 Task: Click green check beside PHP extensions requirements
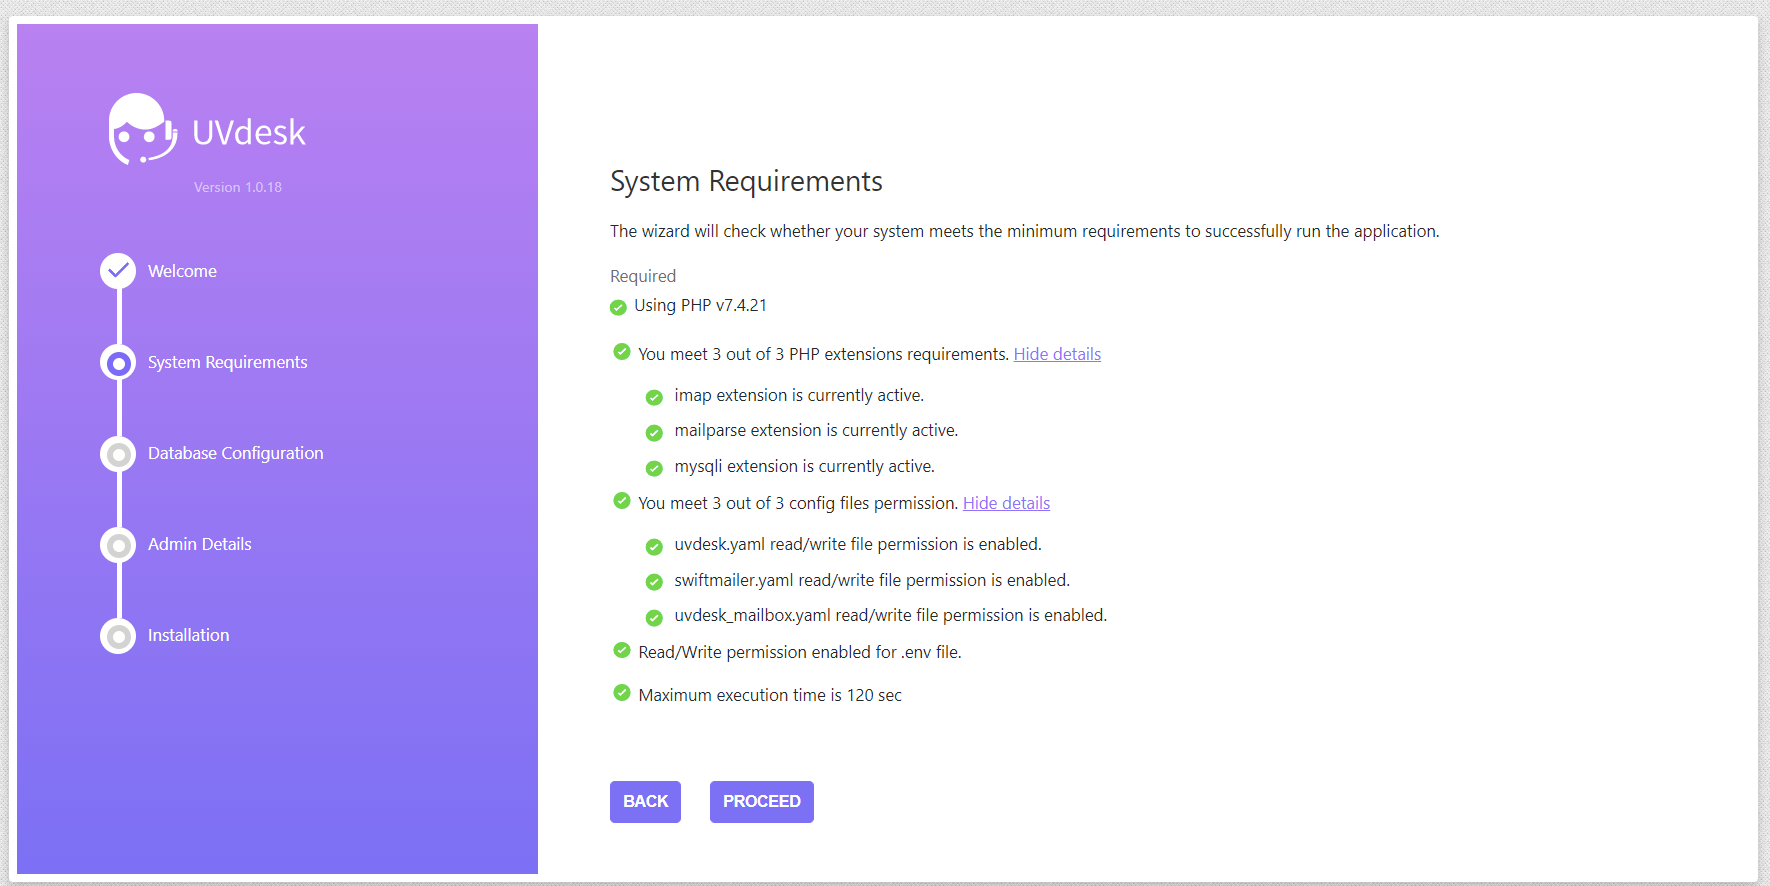[622, 352]
